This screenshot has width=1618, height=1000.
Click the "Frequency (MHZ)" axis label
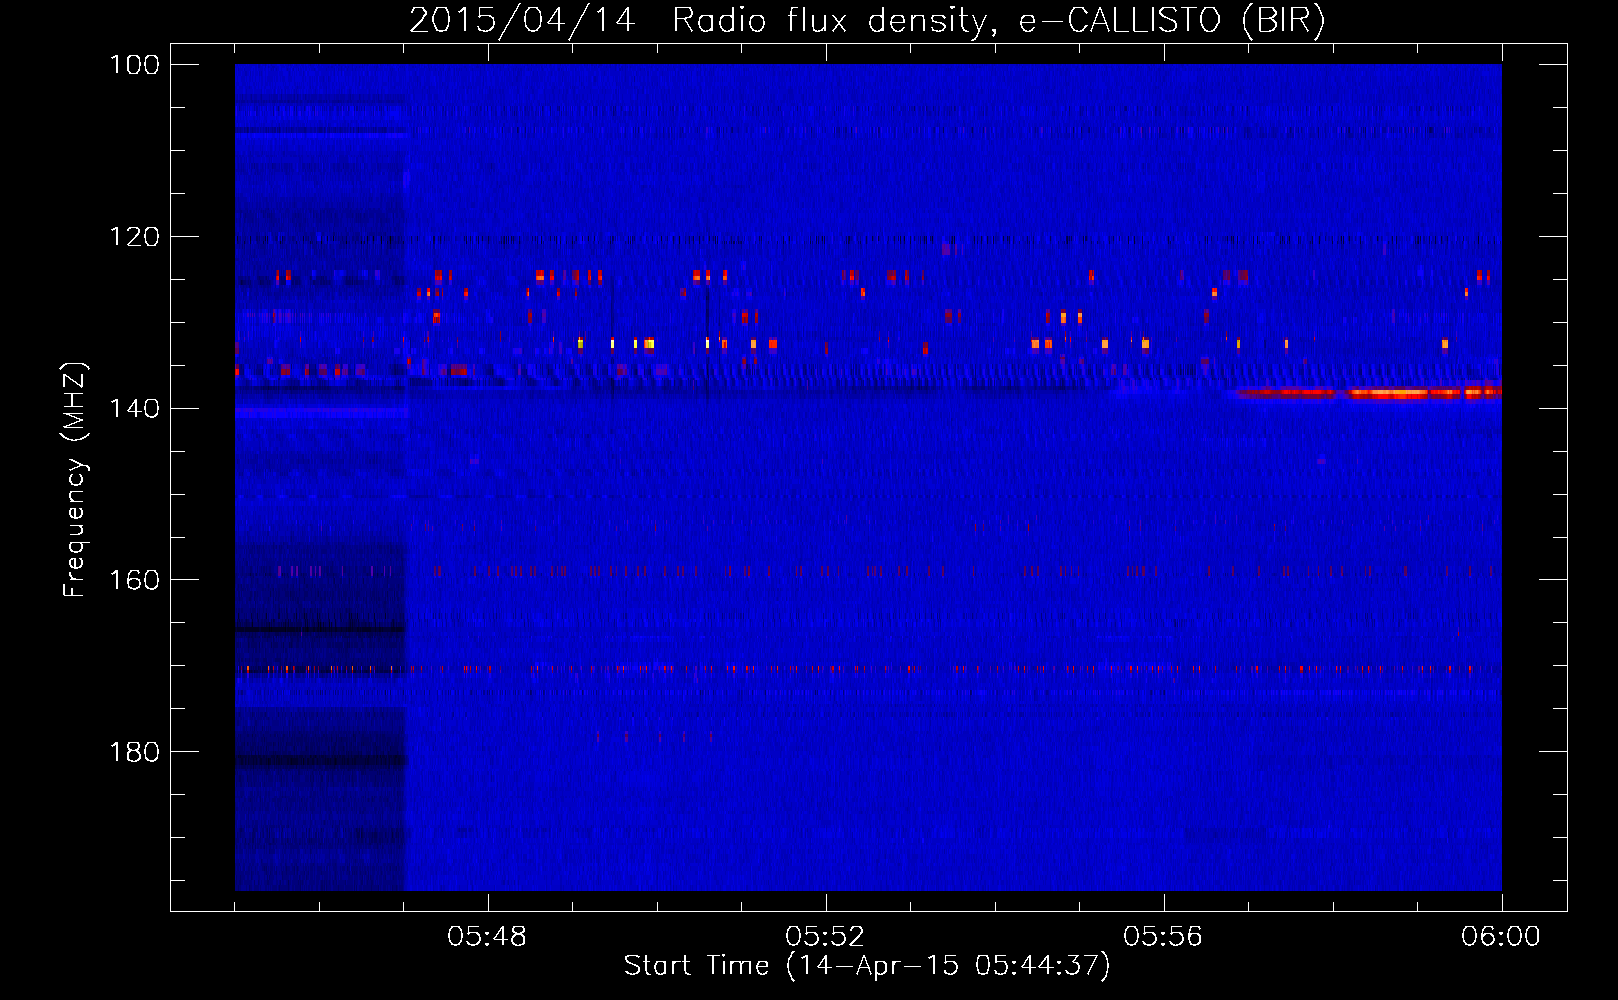coord(75,479)
